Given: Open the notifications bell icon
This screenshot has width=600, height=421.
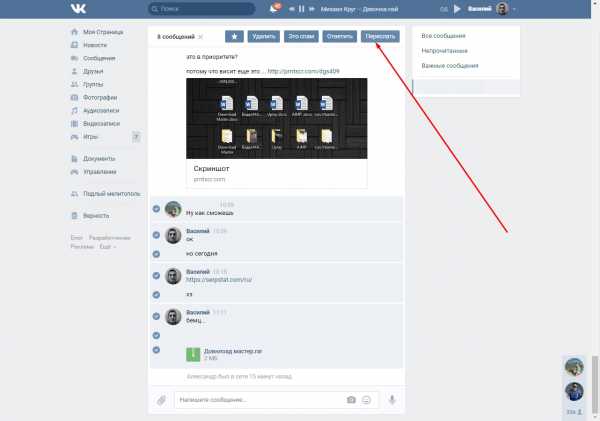Looking at the screenshot, I should (x=274, y=9).
